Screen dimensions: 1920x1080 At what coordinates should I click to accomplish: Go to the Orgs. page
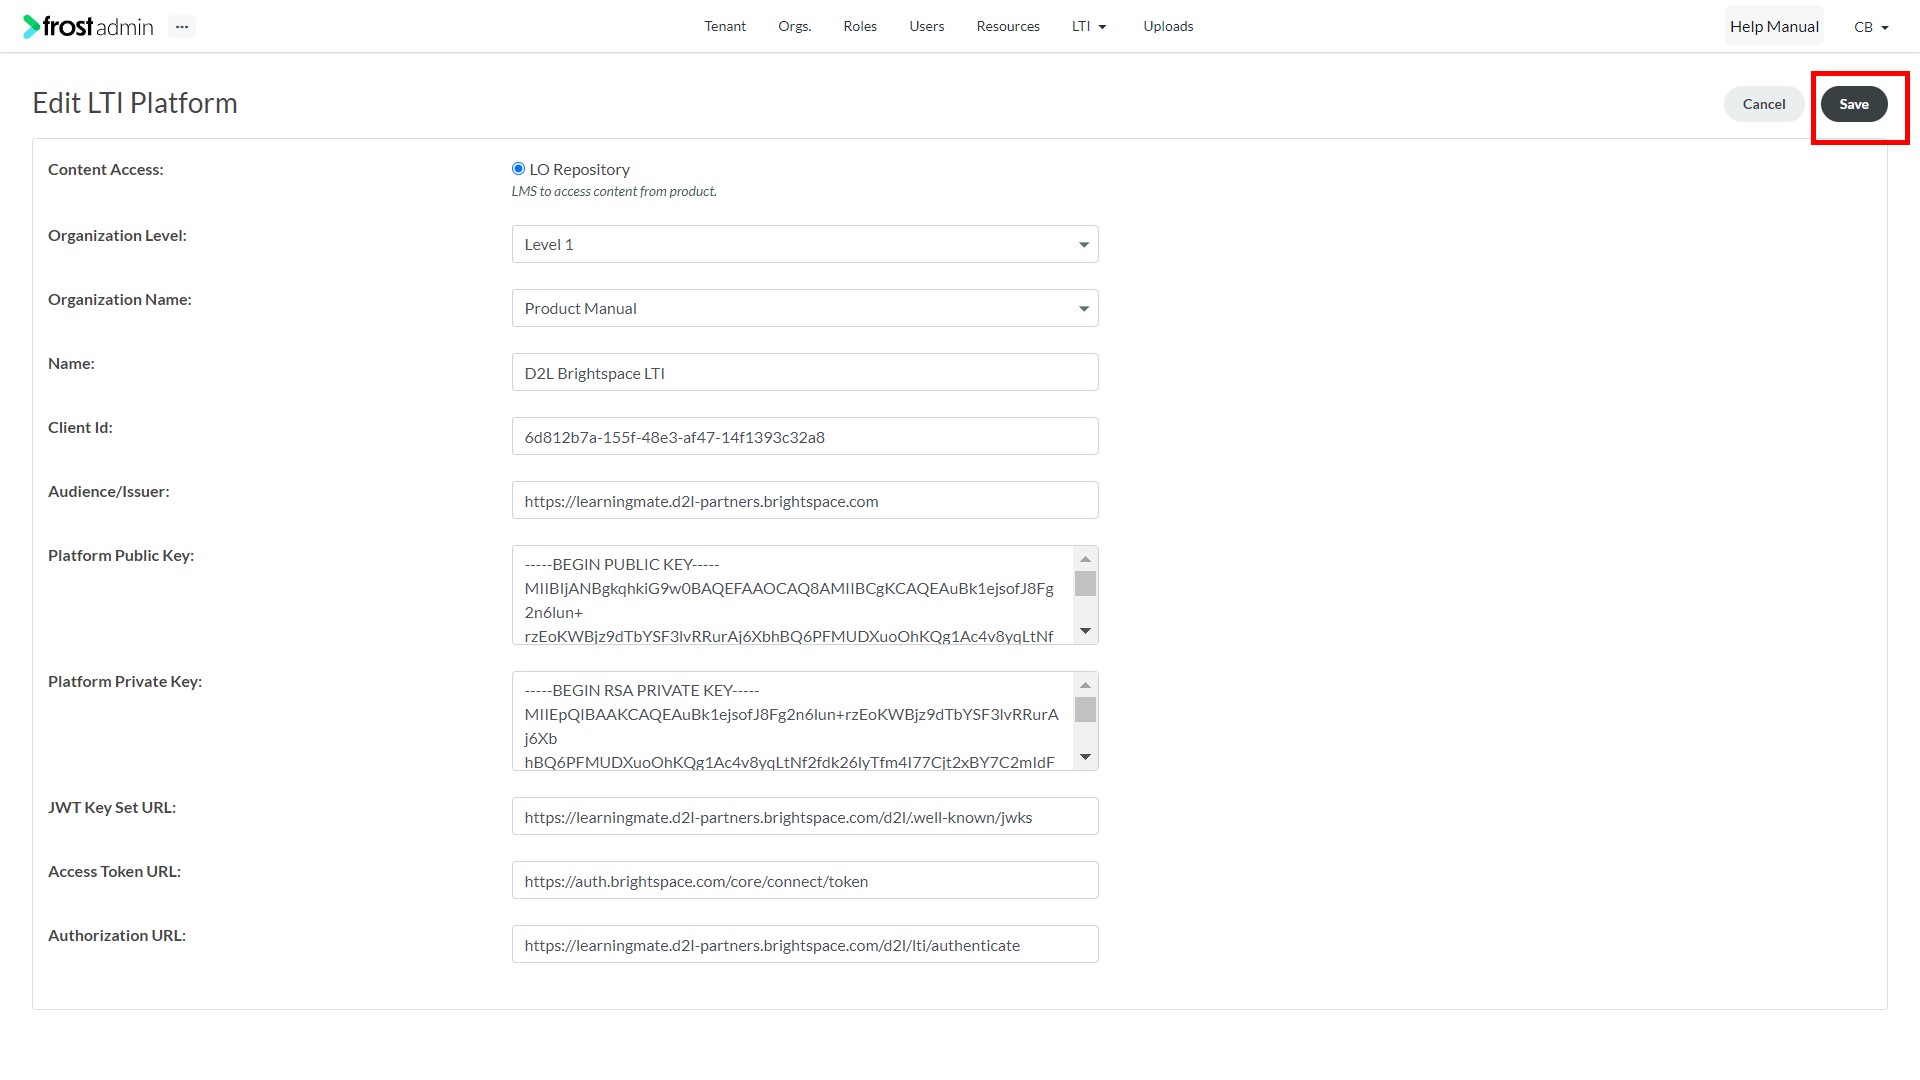(794, 26)
